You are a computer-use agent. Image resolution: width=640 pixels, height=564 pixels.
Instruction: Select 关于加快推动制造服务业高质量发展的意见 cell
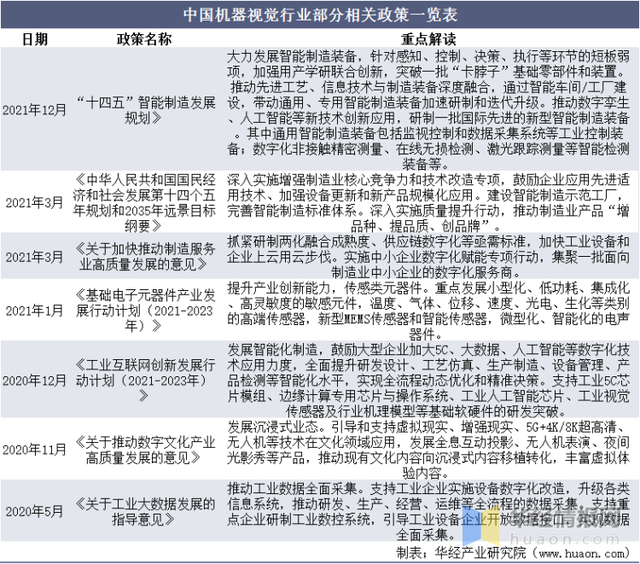(x=144, y=257)
